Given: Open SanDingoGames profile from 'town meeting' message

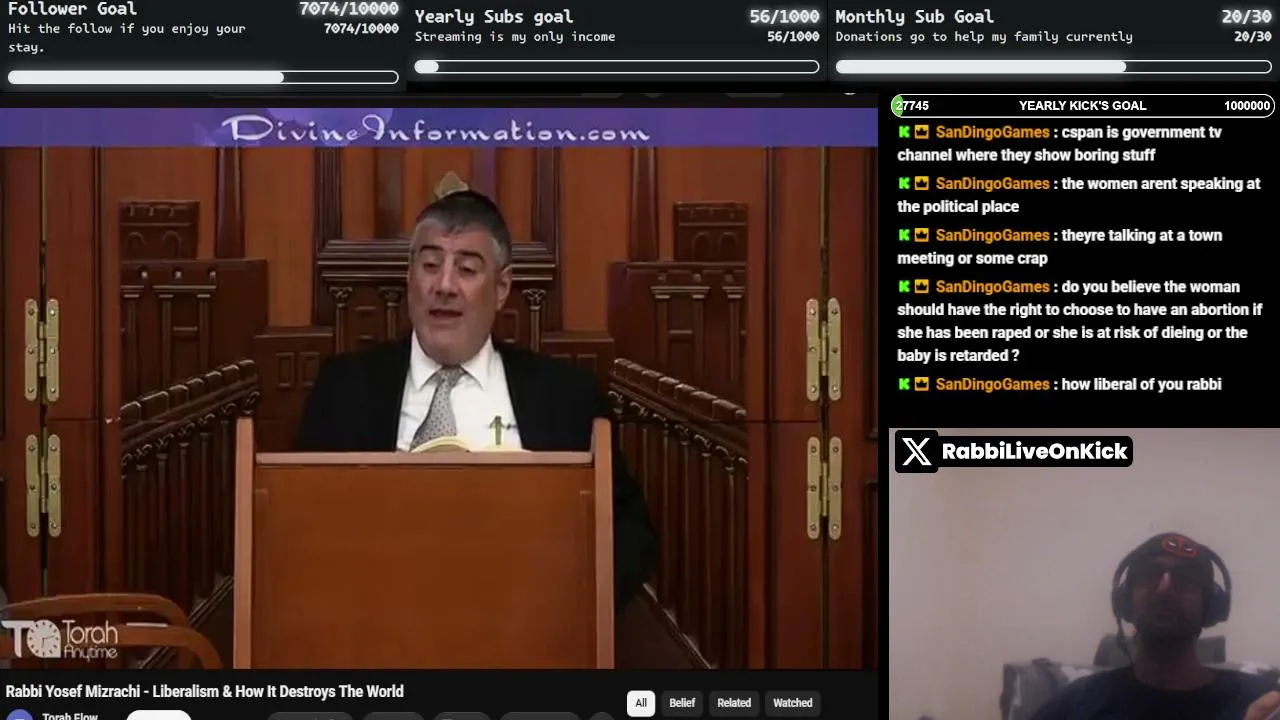Looking at the screenshot, I should [x=992, y=236].
